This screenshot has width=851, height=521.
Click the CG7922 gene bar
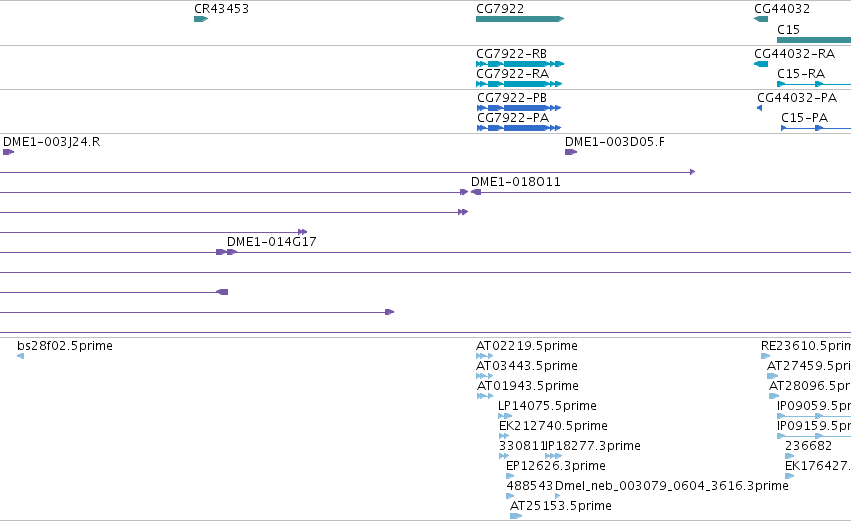click(x=520, y=19)
